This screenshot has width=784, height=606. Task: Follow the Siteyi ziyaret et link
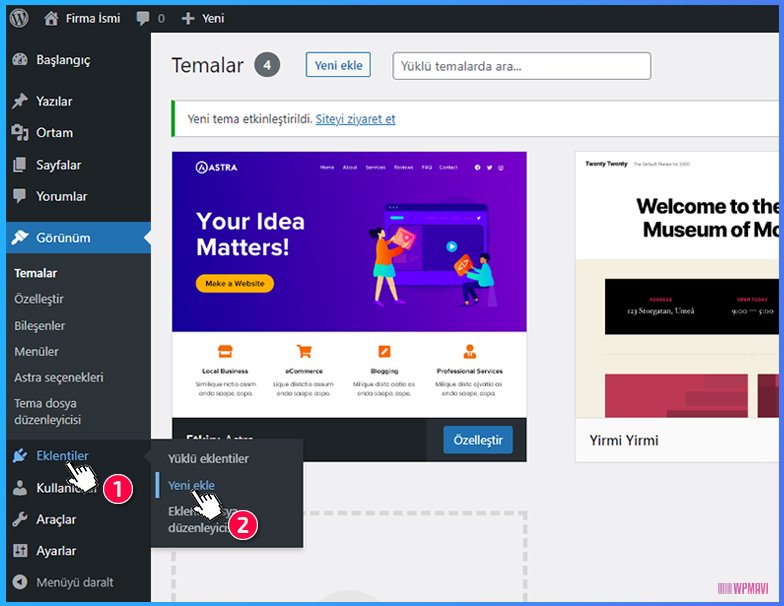click(x=356, y=119)
